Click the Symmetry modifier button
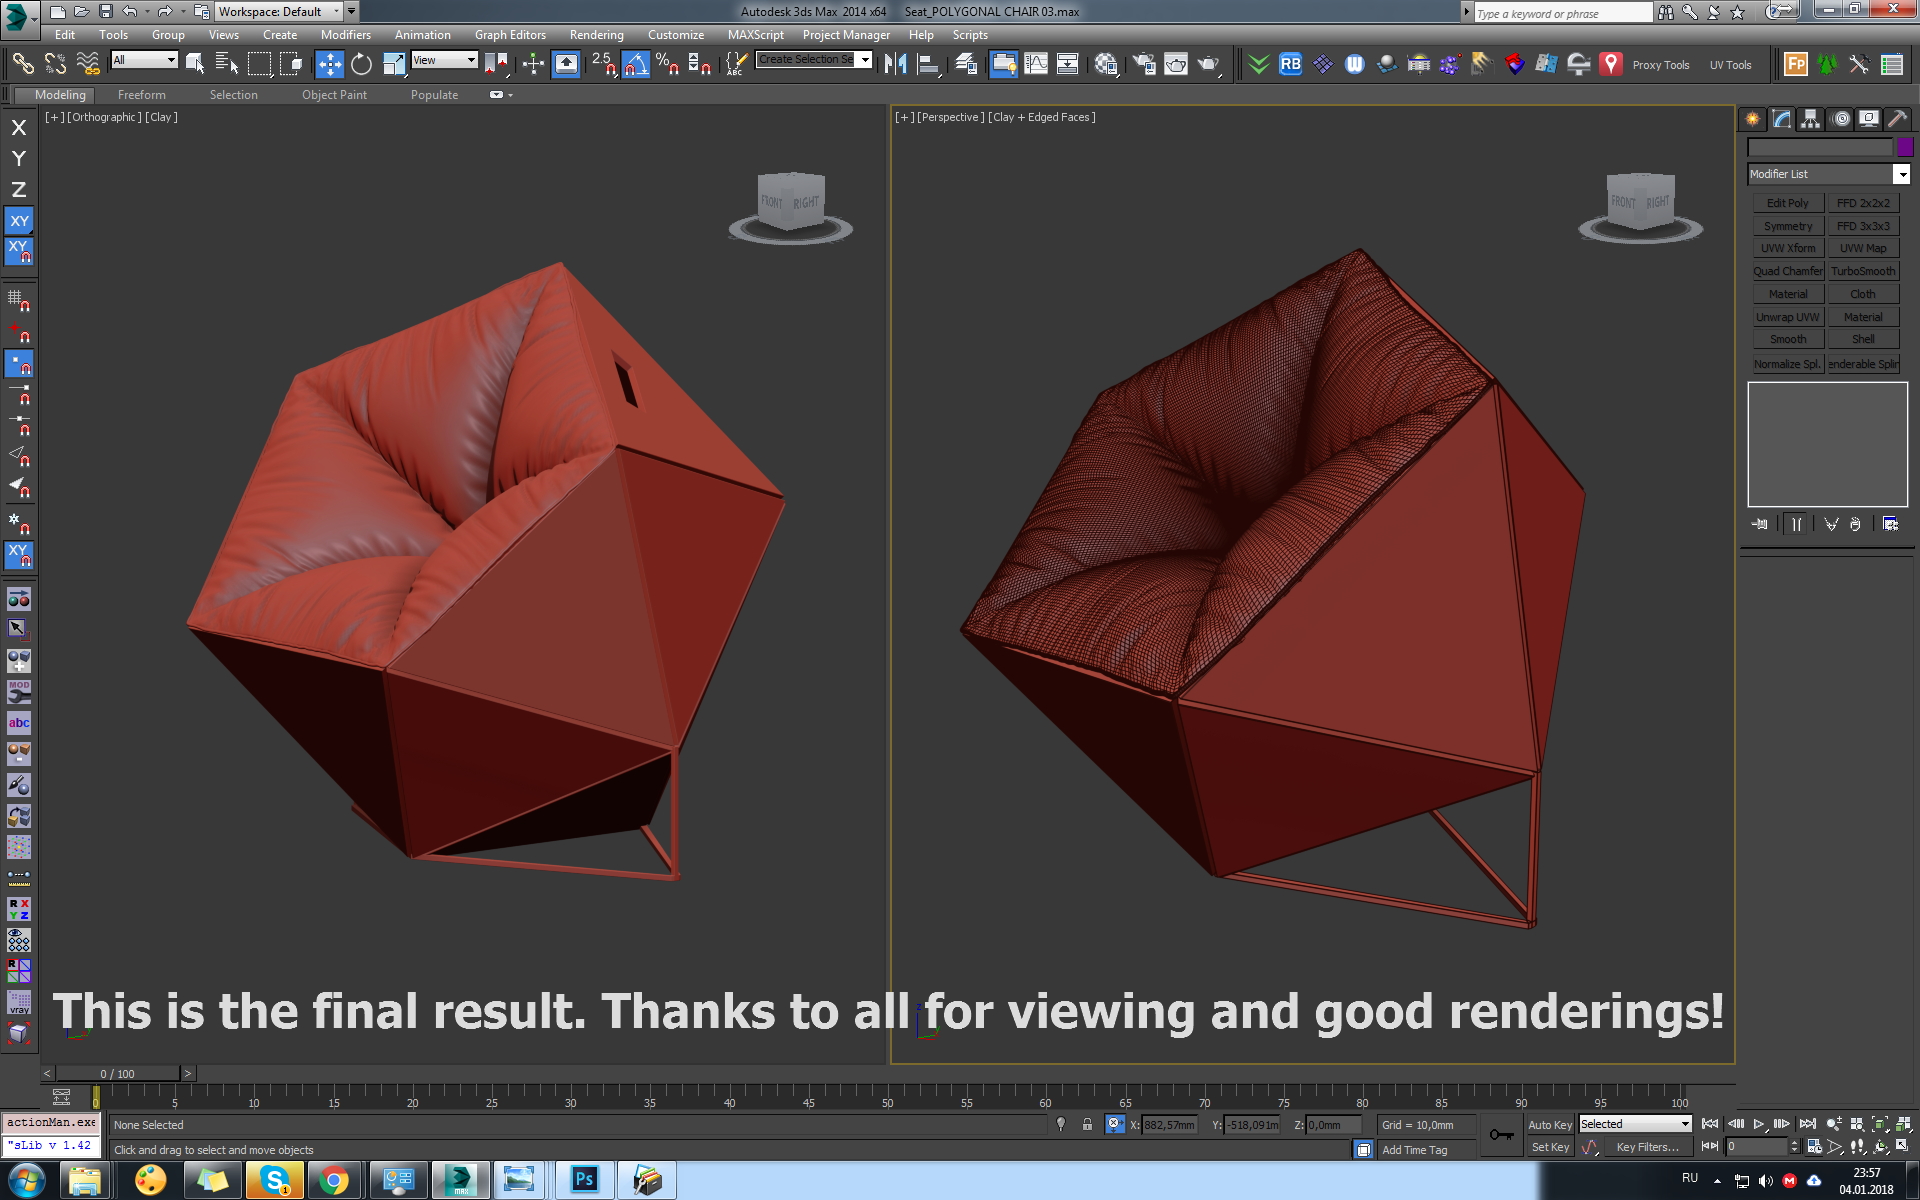The width and height of the screenshot is (1920, 1200). 1785,224
